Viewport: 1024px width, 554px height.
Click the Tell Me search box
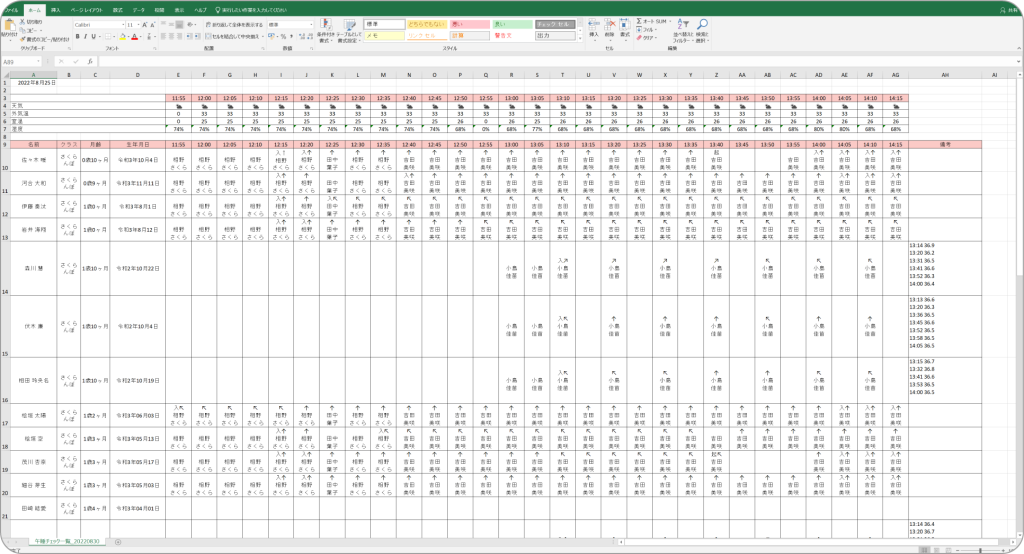[253, 10]
